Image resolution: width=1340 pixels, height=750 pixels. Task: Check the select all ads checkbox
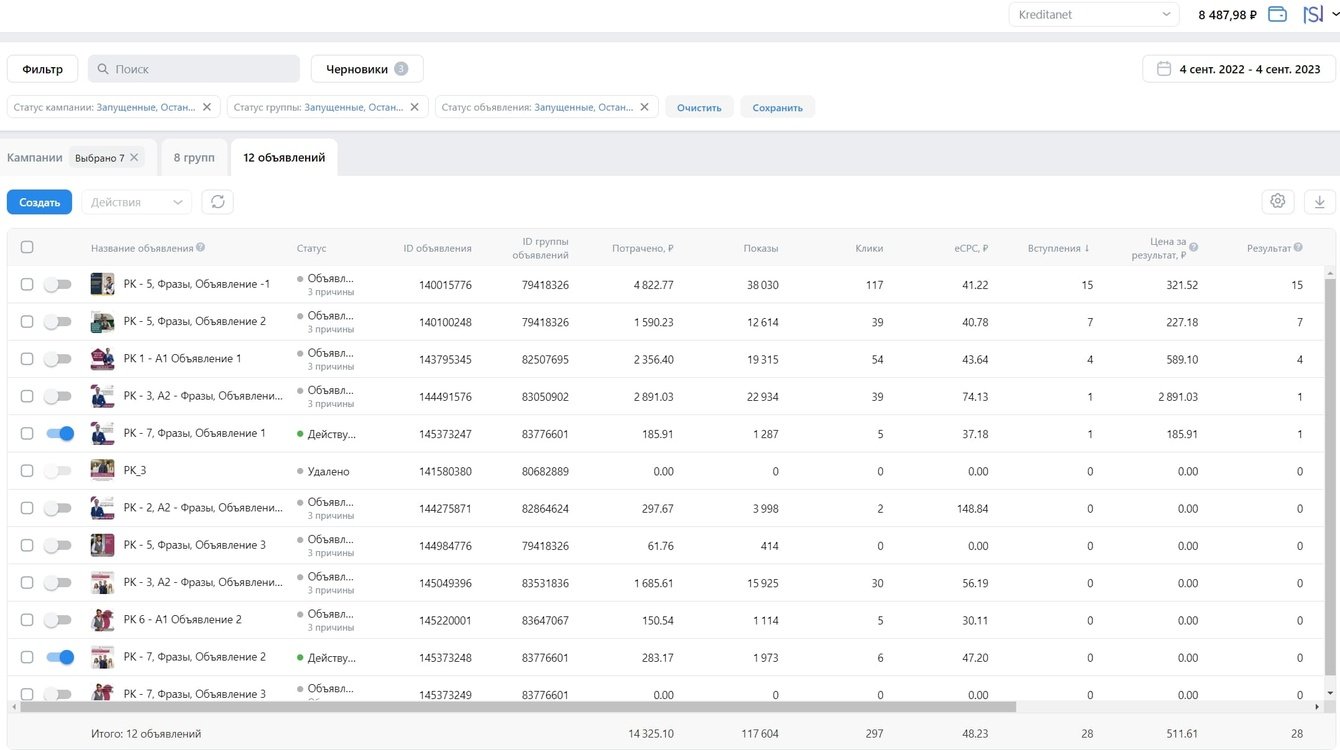(x=27, y=248)
